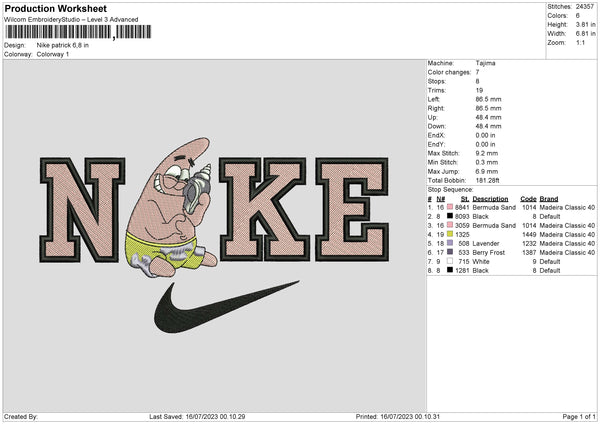Viewport: 600px width, 424px height.
Task: Select "Bermuda Sand" description in row 1
Action: [494, 207]
